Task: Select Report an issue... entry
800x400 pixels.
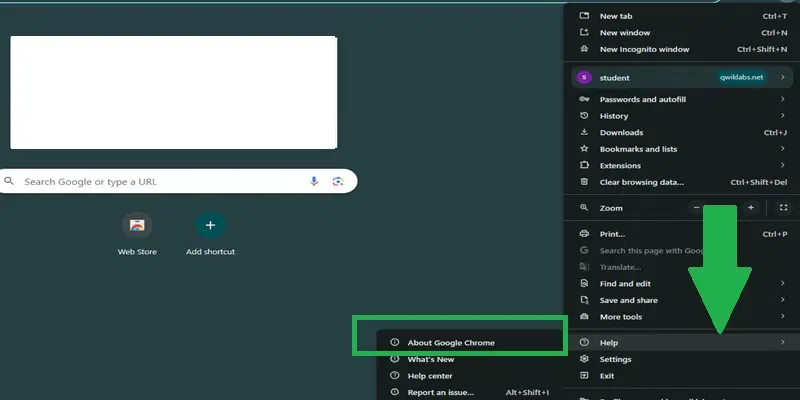Action: click(469, 392)
